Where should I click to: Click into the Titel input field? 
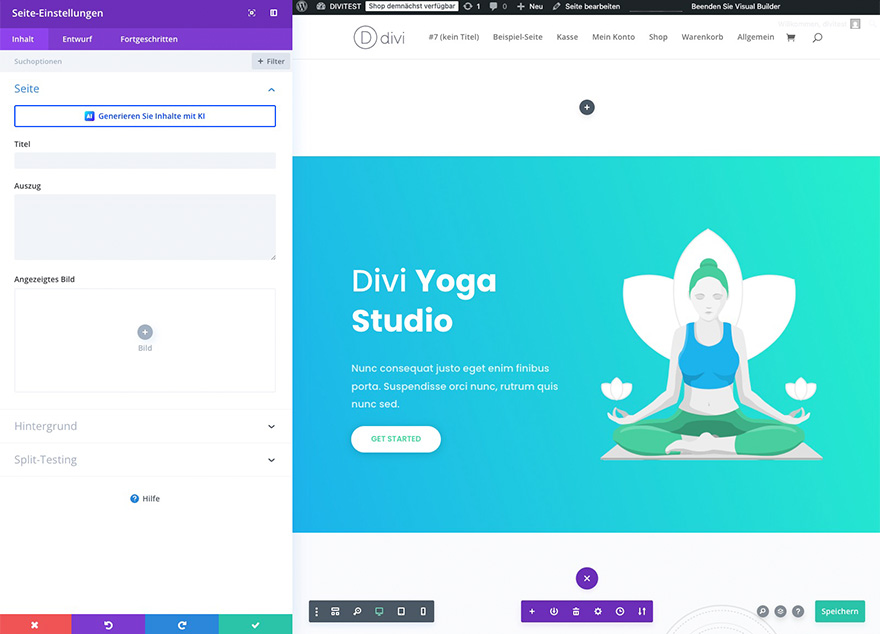pos(145,160)
